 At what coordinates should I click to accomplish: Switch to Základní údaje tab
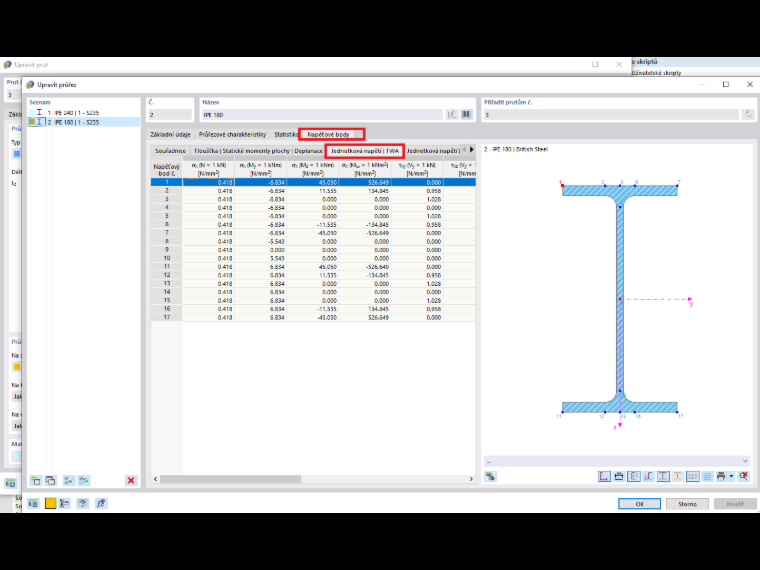click(x=171, y=134)
